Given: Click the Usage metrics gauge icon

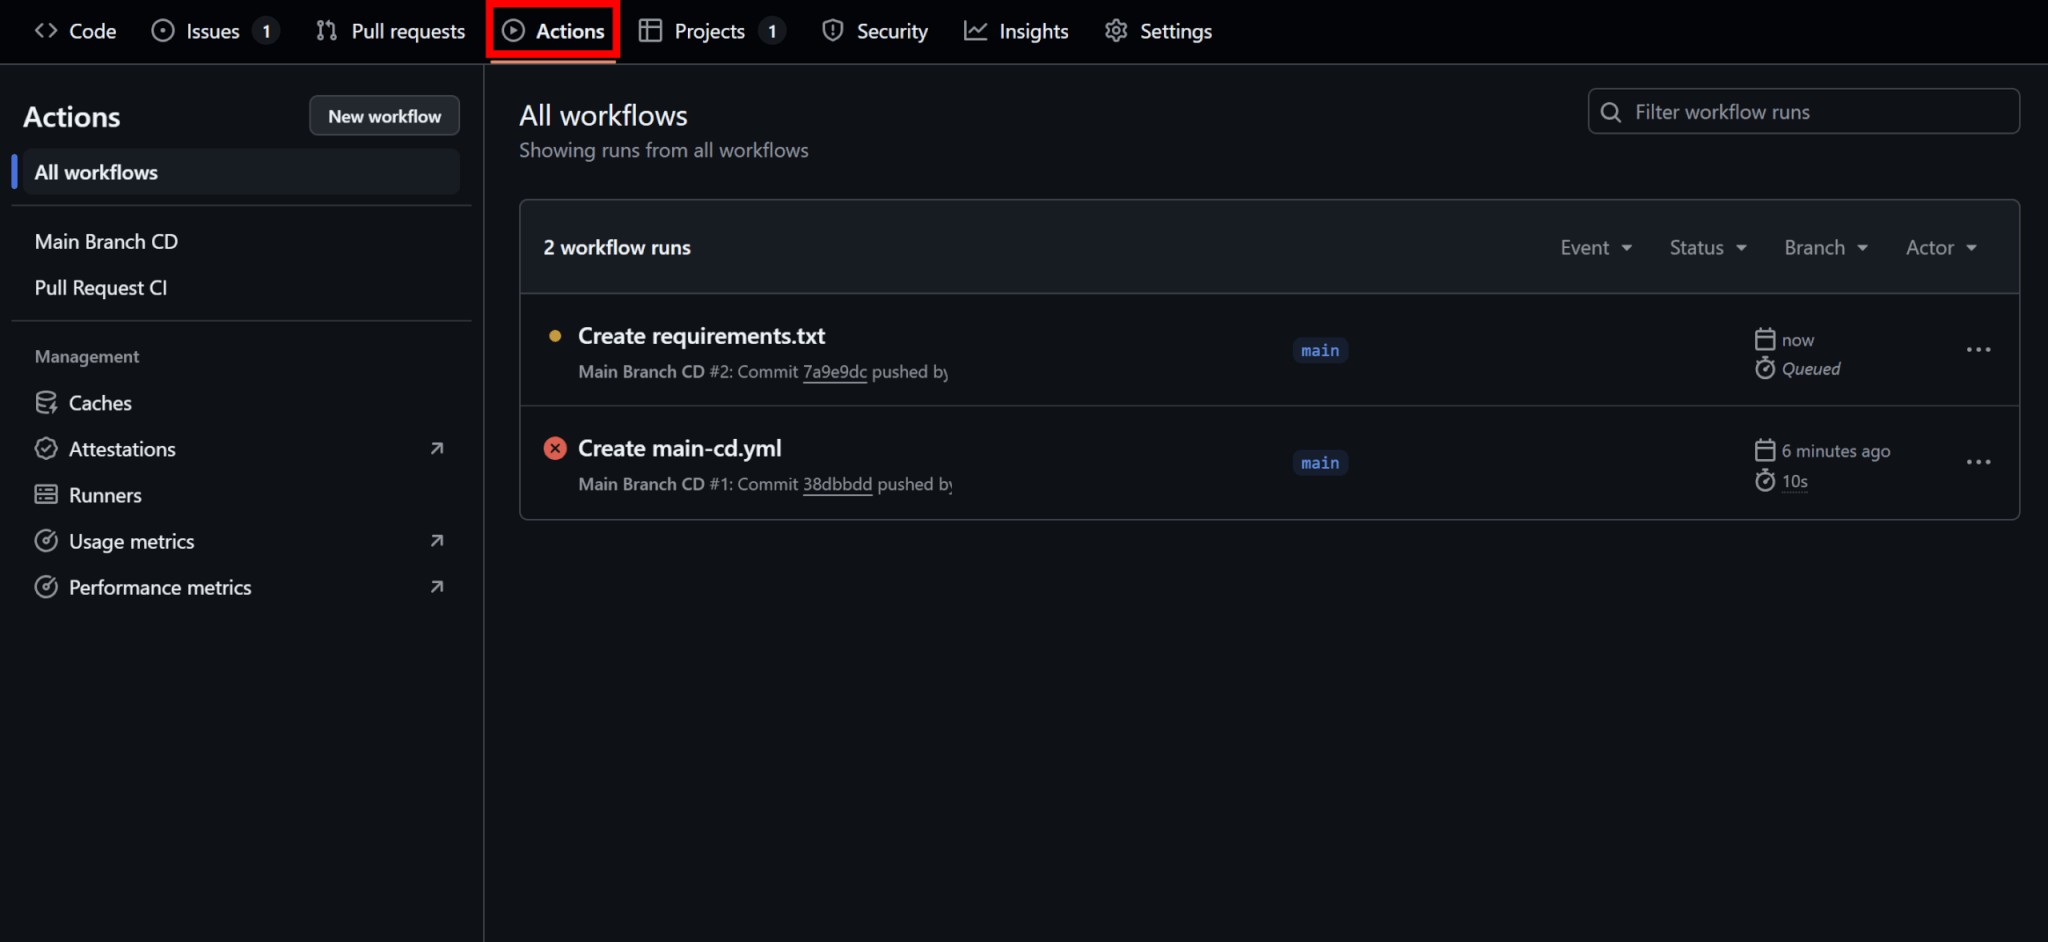Looking at the screenshot, I should tap(46, 541).
